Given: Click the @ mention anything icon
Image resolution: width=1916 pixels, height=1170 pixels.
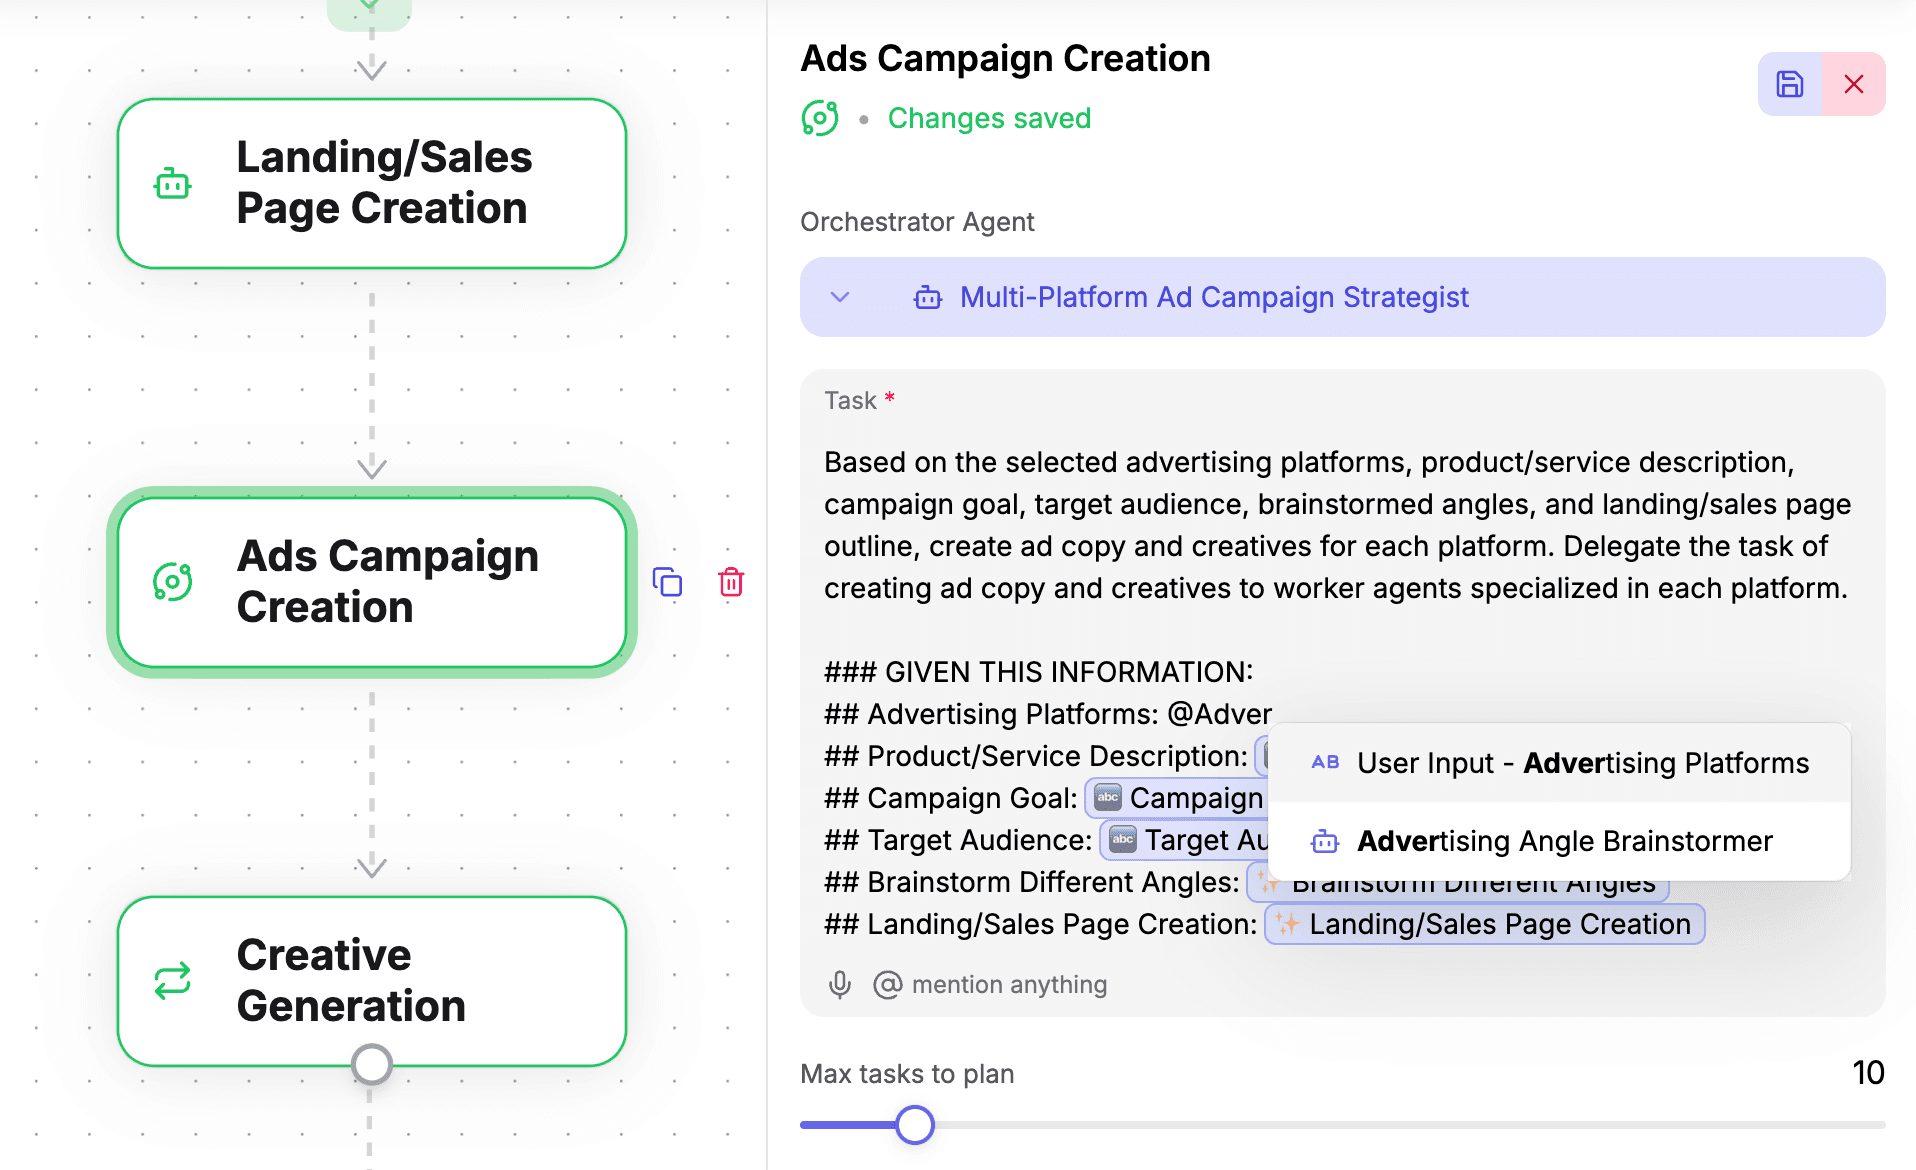Looking at the screenshot, I should click(887, 985).
